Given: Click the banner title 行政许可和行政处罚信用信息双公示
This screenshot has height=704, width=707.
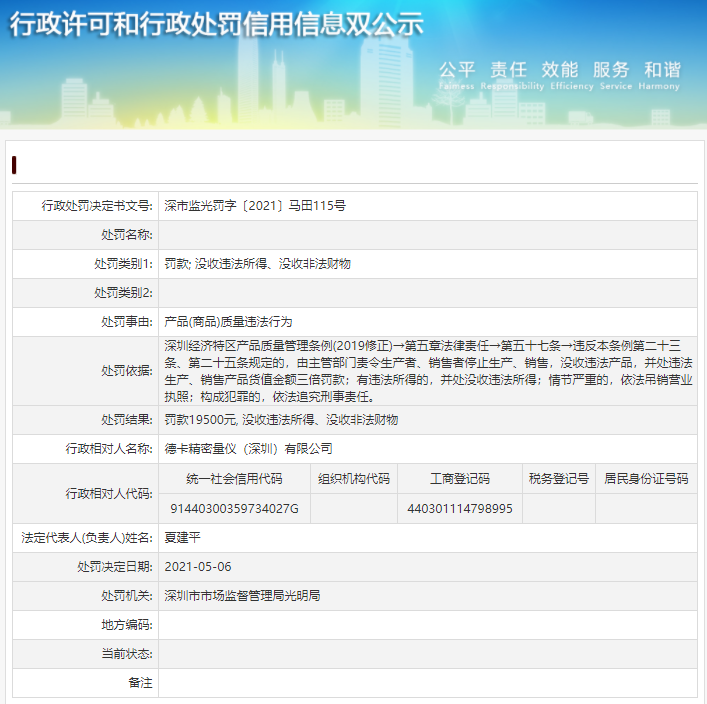Looking at the screenshot, I should 217,25.
